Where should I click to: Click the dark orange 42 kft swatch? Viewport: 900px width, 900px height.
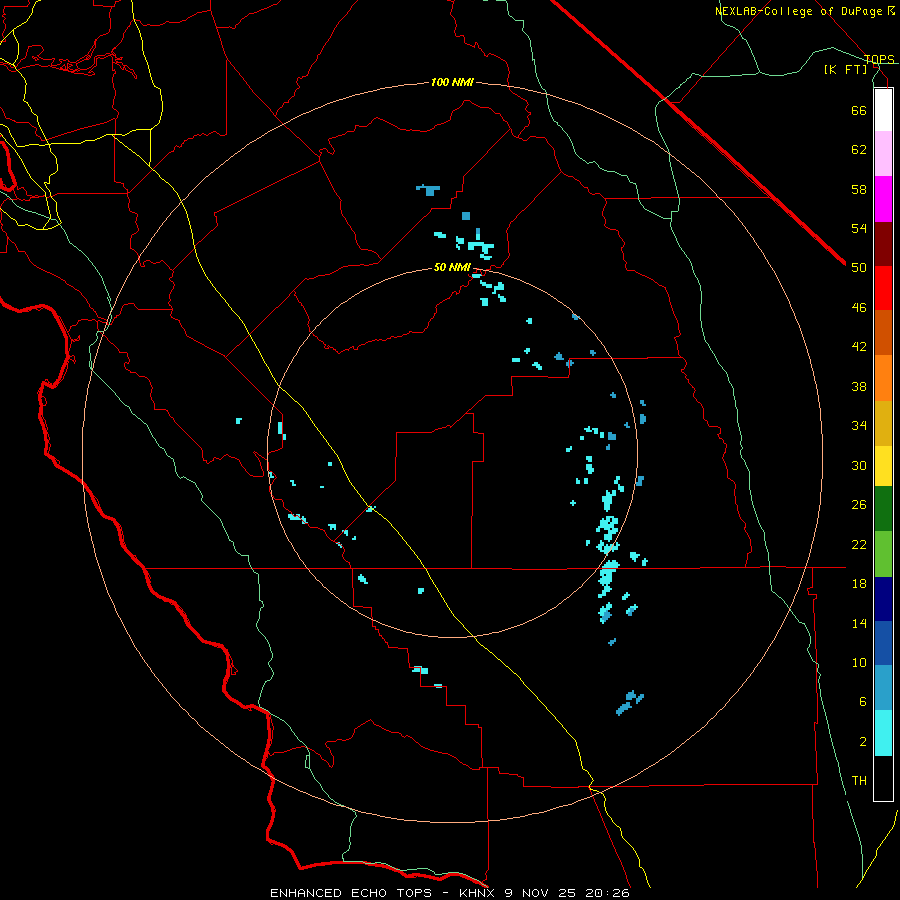click(883, 333)
